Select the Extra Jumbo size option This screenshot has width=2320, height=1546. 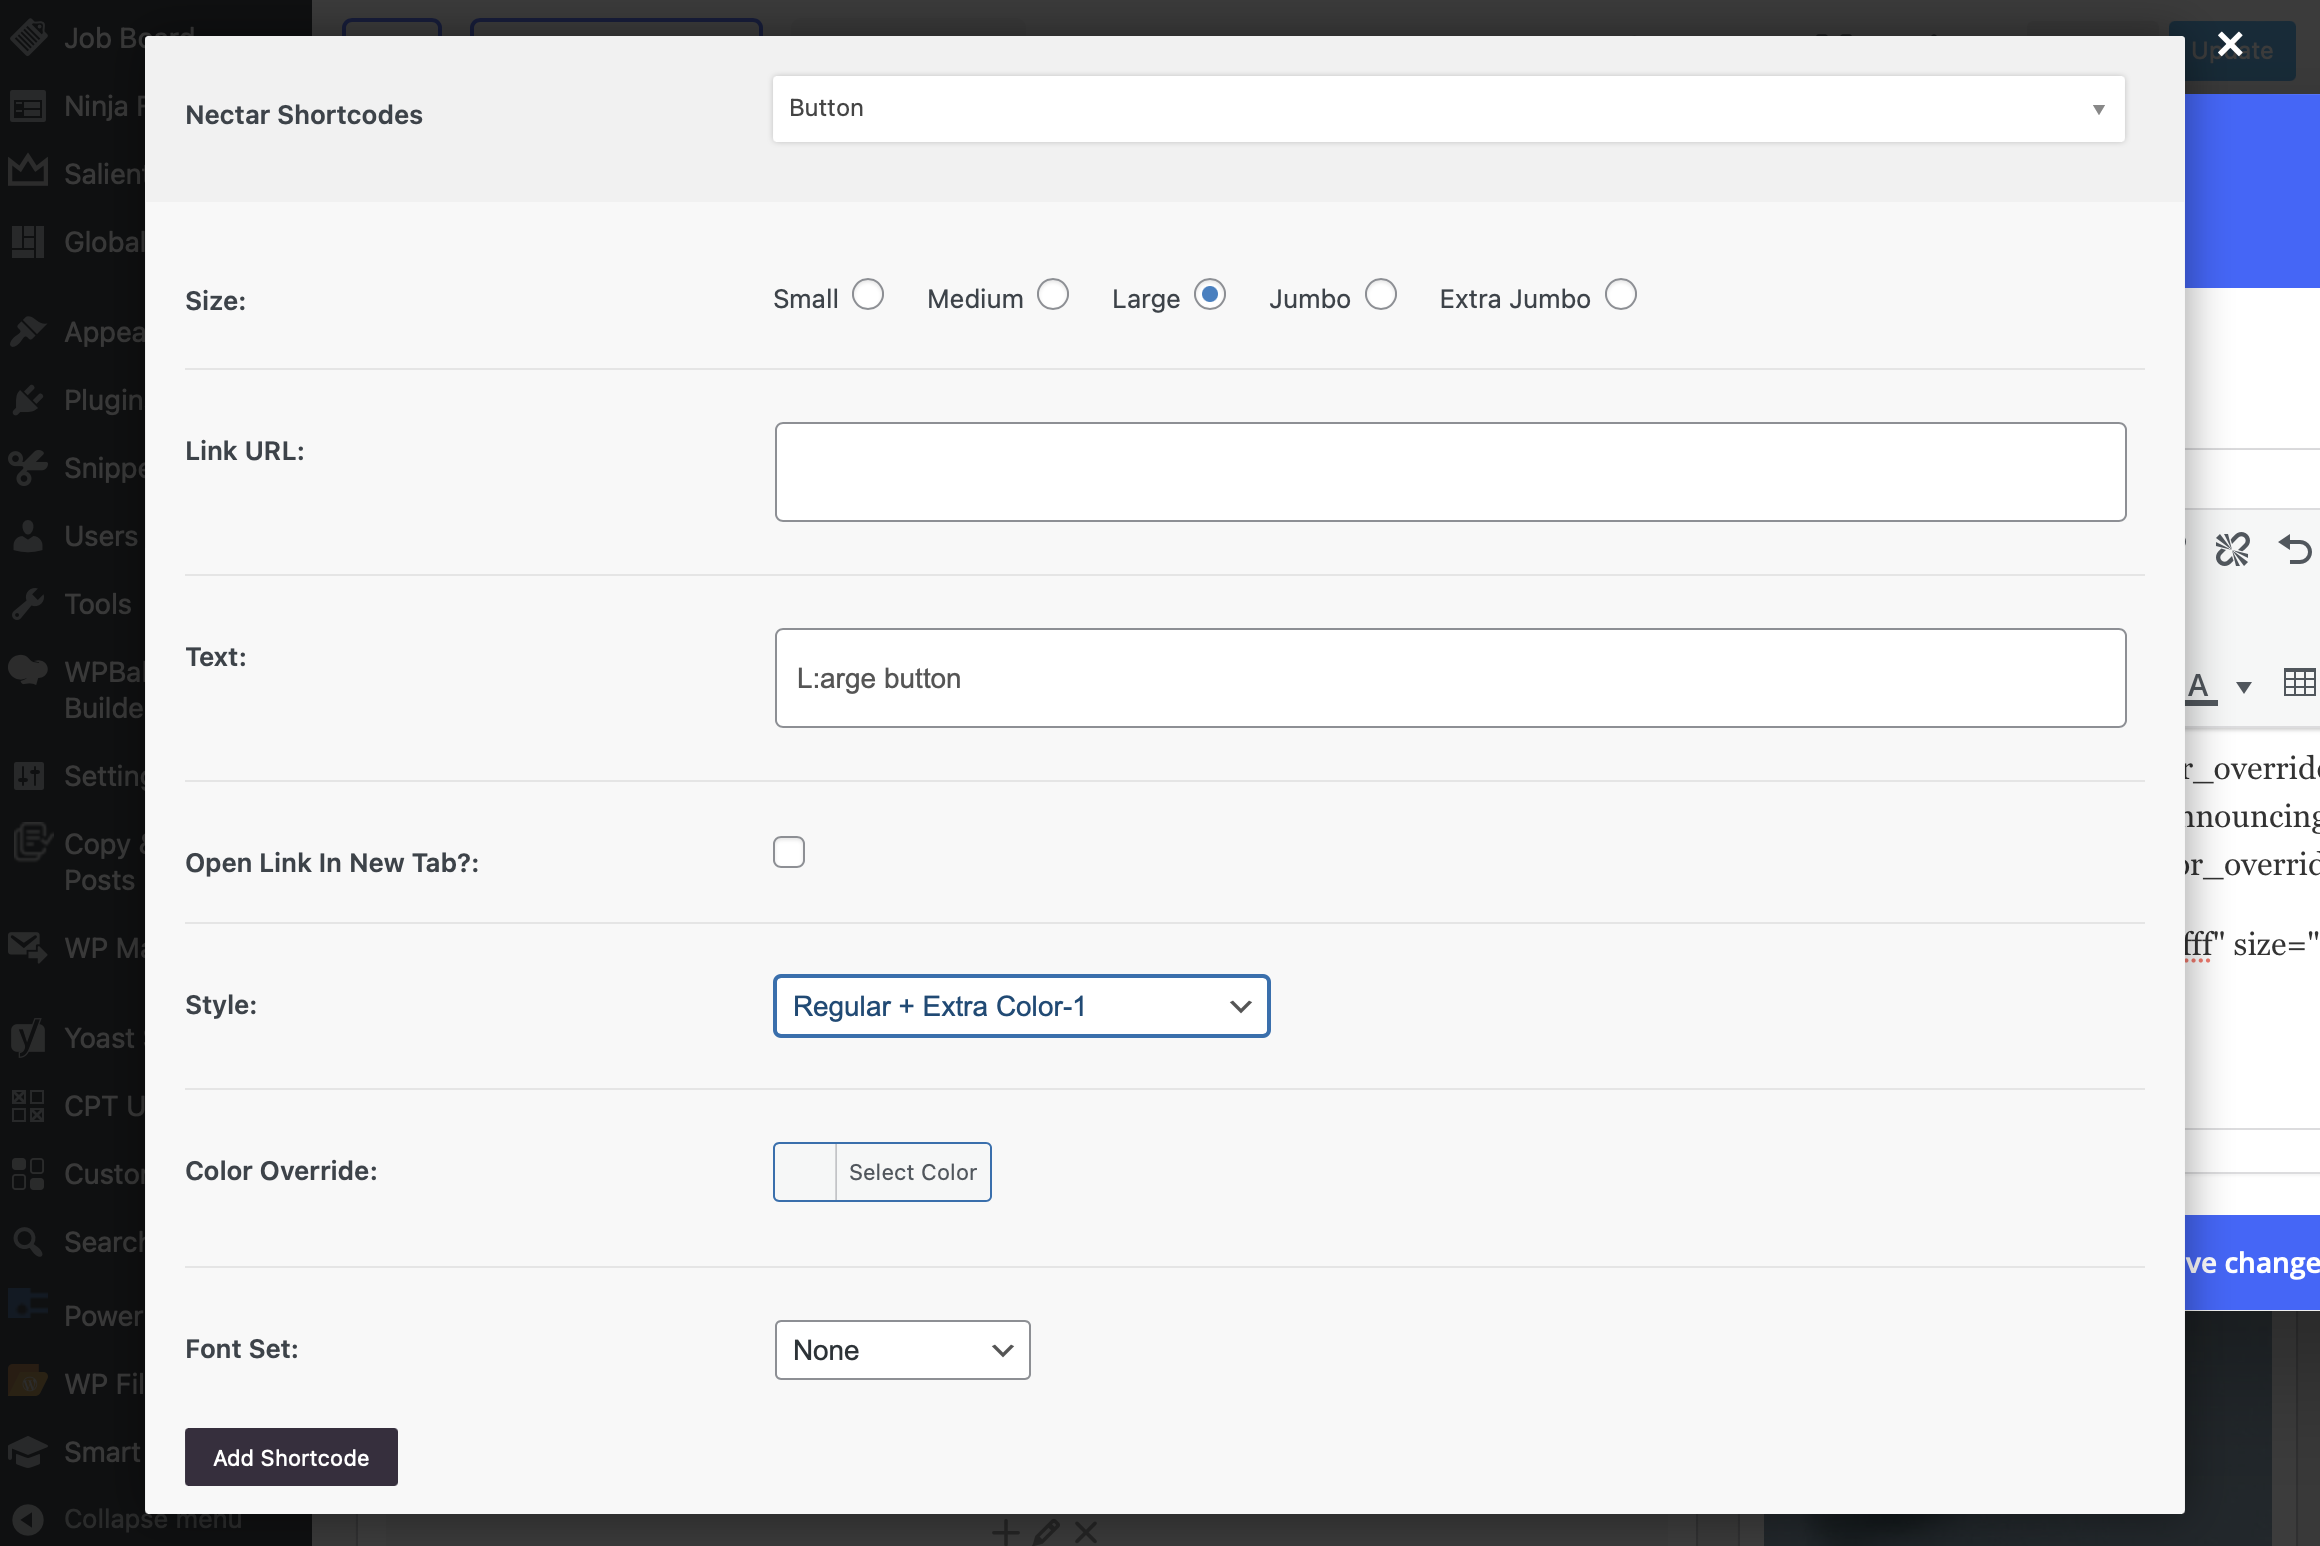click(1621, 294)
